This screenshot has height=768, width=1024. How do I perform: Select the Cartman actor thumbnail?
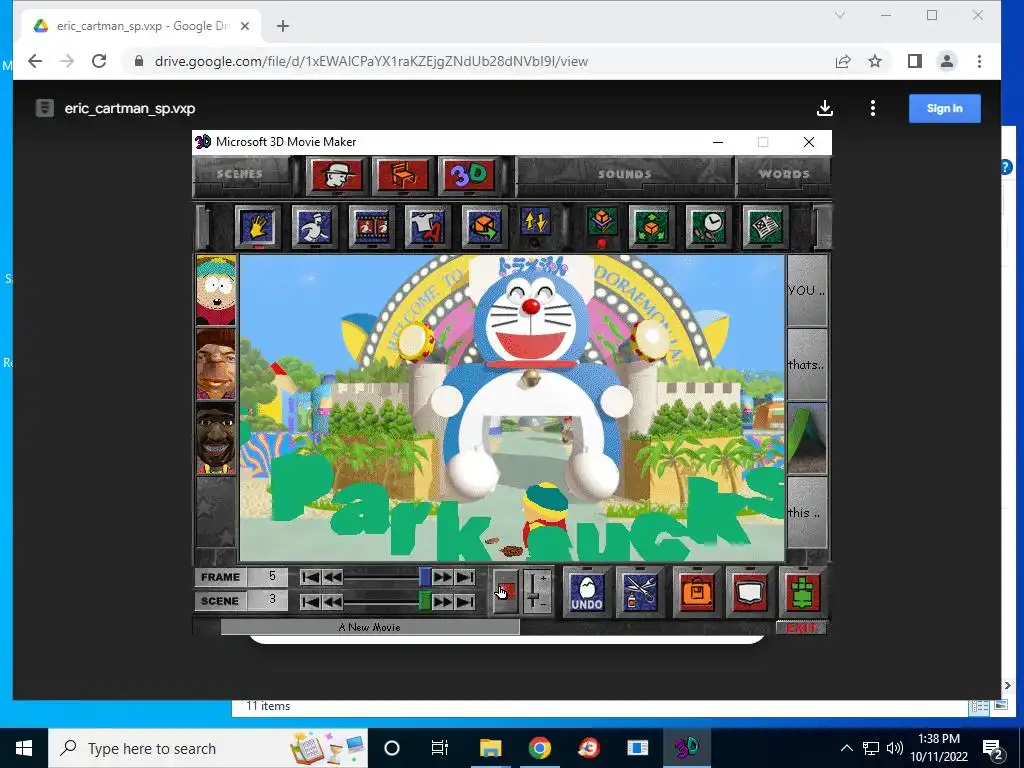216,291
